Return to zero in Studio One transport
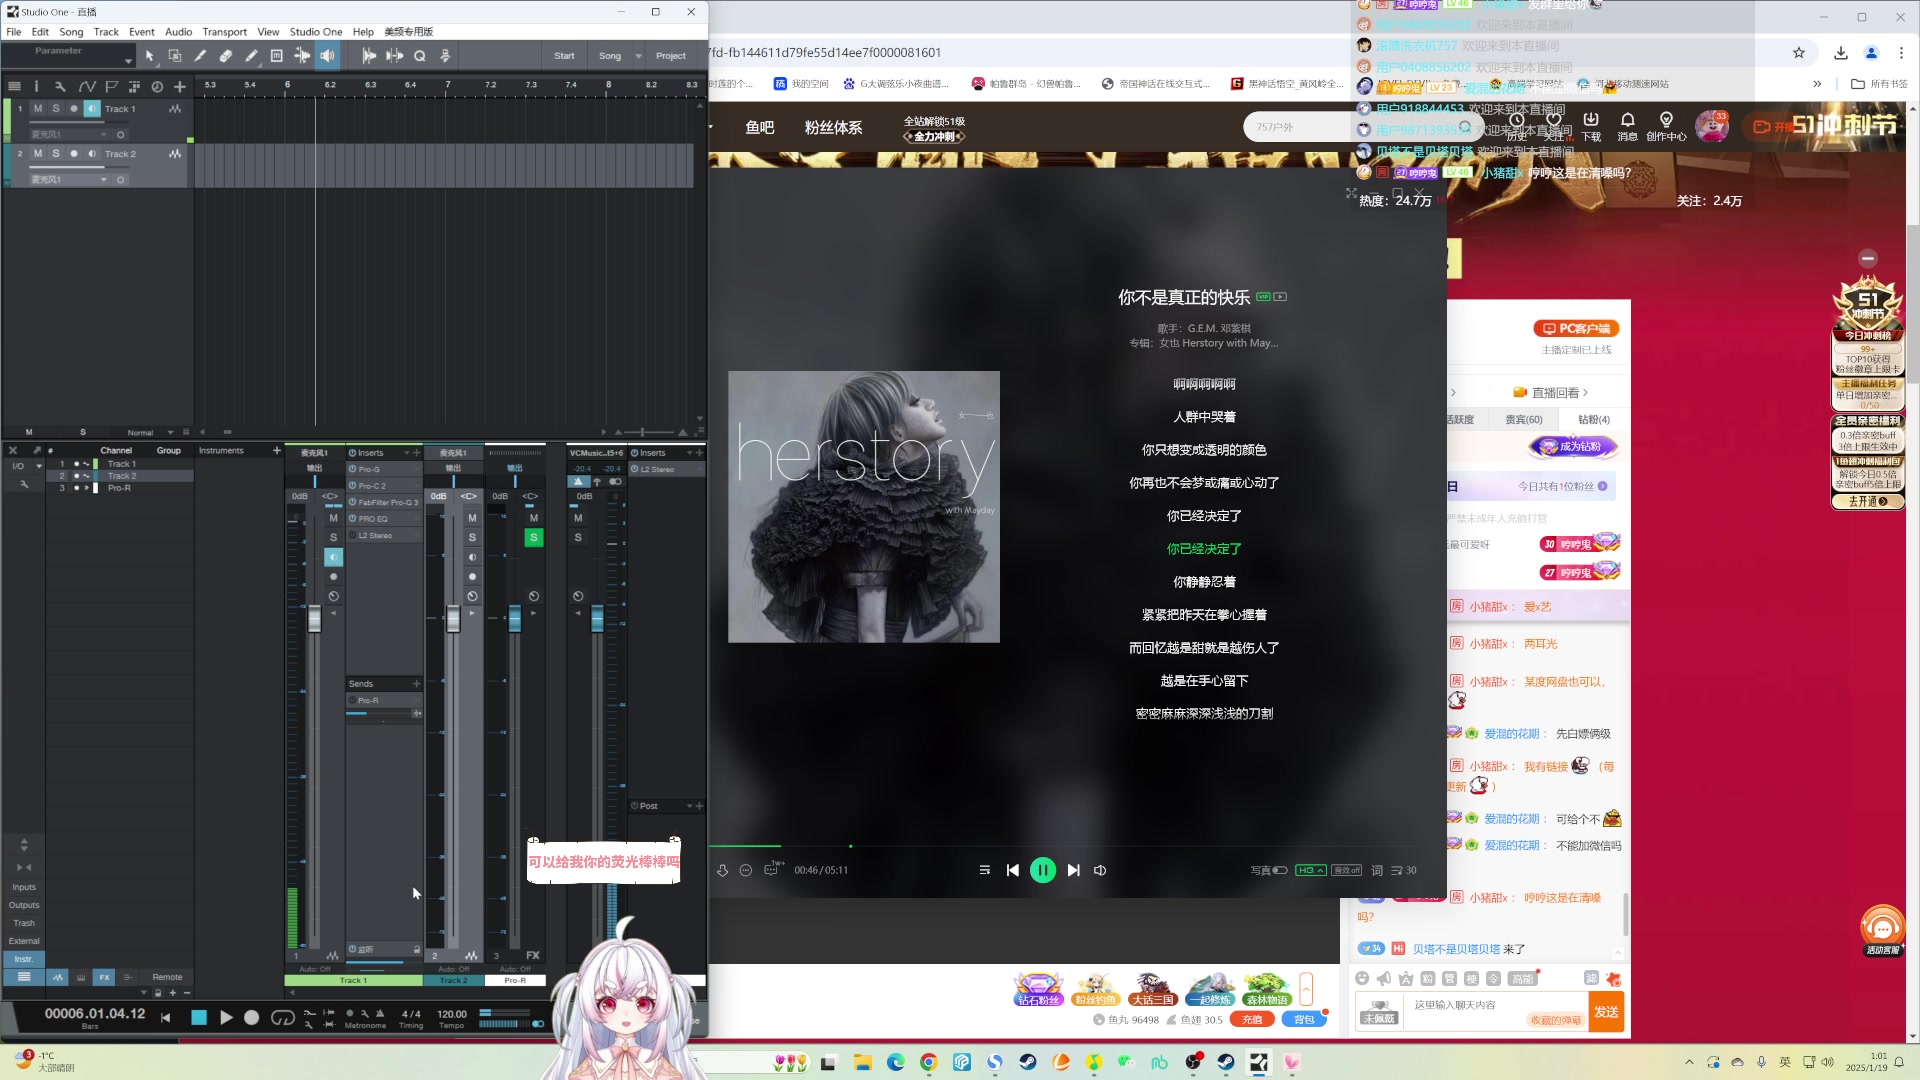Image resolution: width=1920 pixels, height=1080 pixels. pos(165,1017)
